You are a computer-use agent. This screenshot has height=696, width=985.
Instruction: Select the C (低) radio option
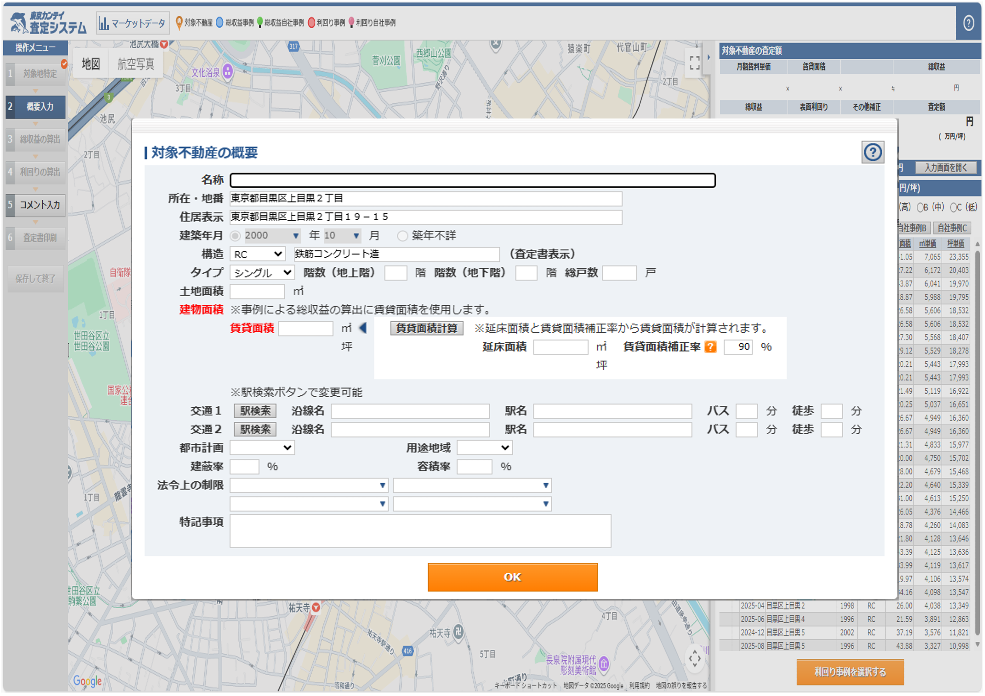953,207
